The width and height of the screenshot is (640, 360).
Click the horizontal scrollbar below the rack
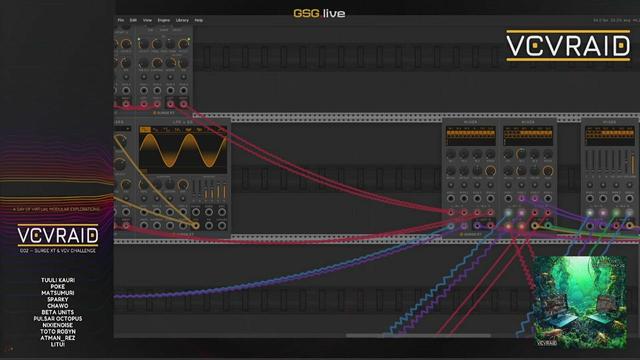click(x=418, y=336)
